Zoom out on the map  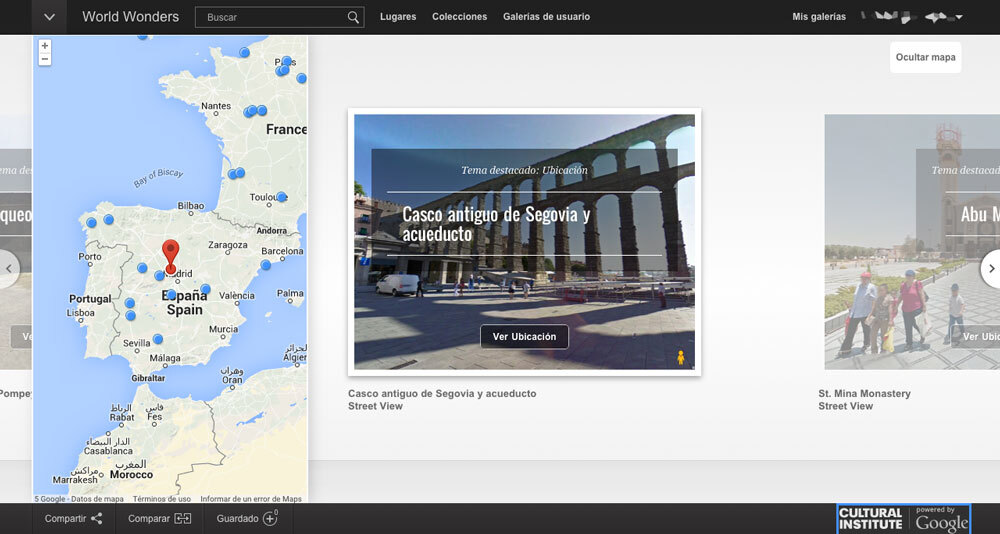pyautogui.click(x=45, y=60)
